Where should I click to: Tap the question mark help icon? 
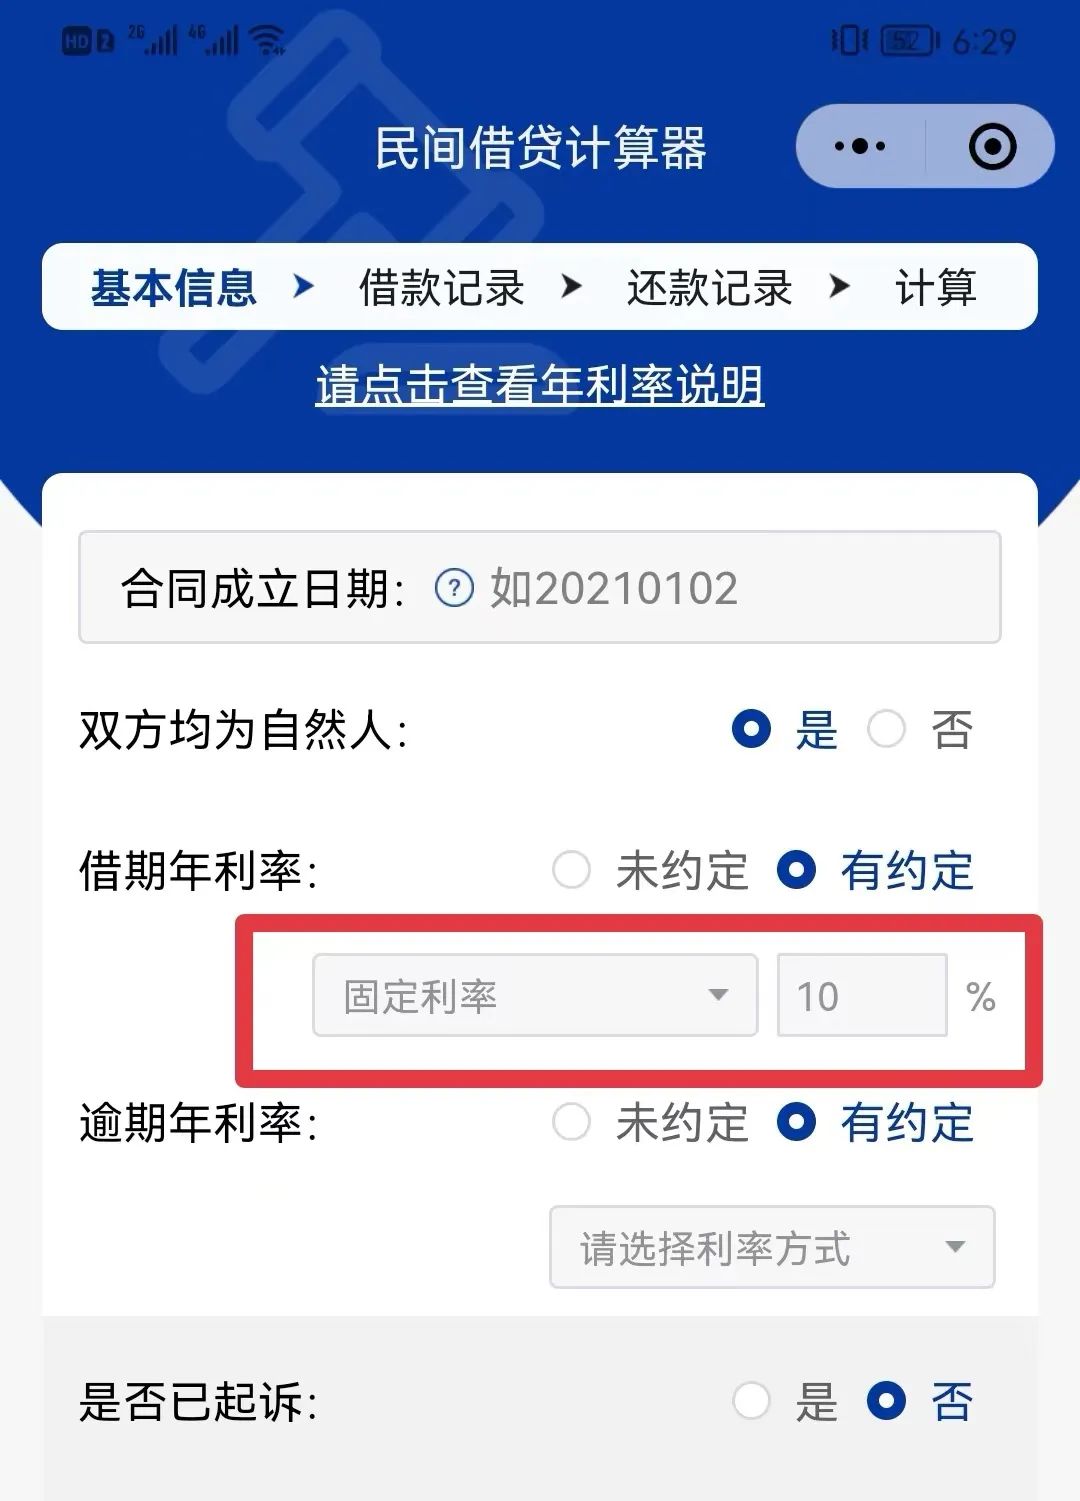pos(454,588)
